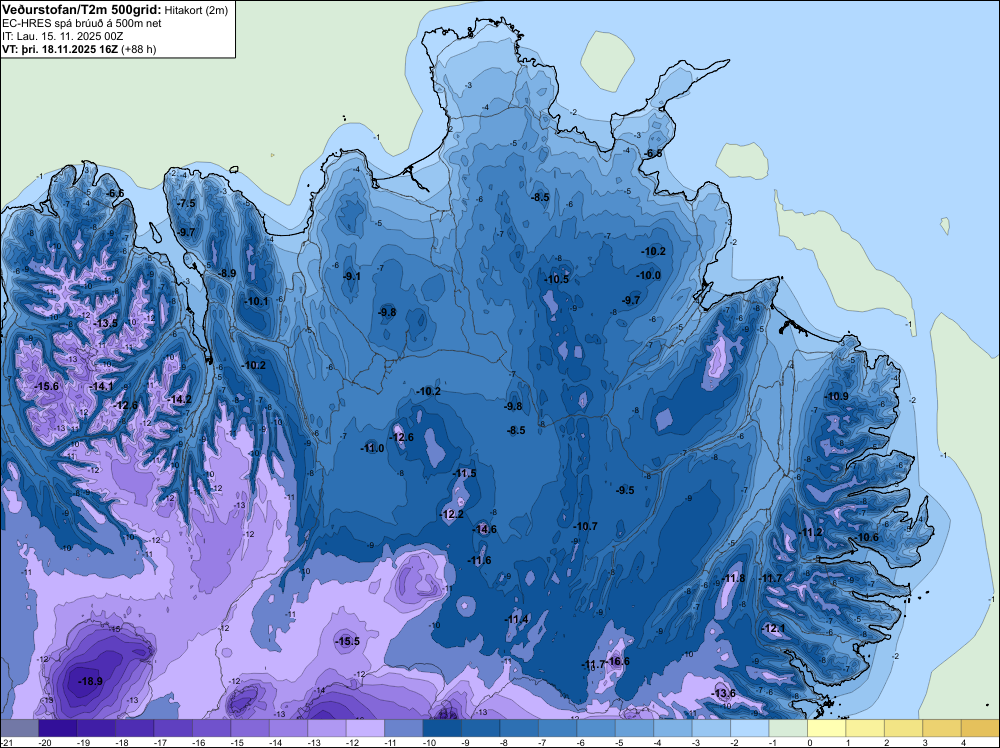
Task: Click the title 'Veðurstofan/T2m 500grid:' in the header
Action: 81,10
